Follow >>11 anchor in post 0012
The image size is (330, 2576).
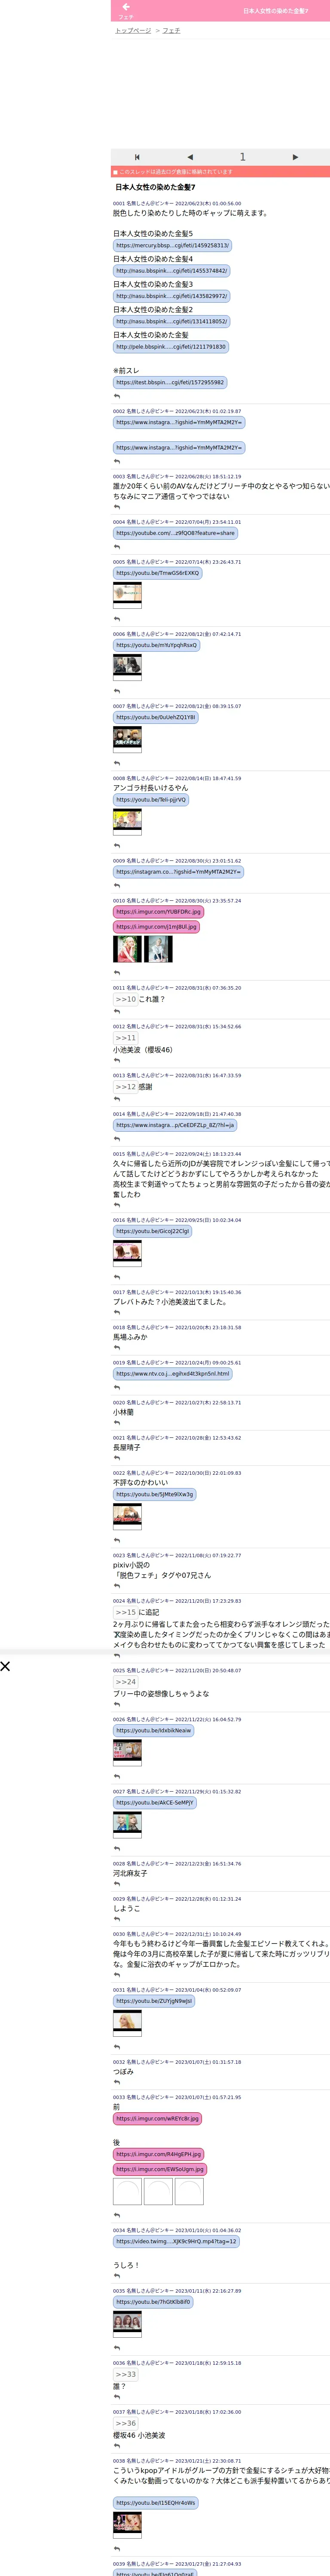[125, 1038]
